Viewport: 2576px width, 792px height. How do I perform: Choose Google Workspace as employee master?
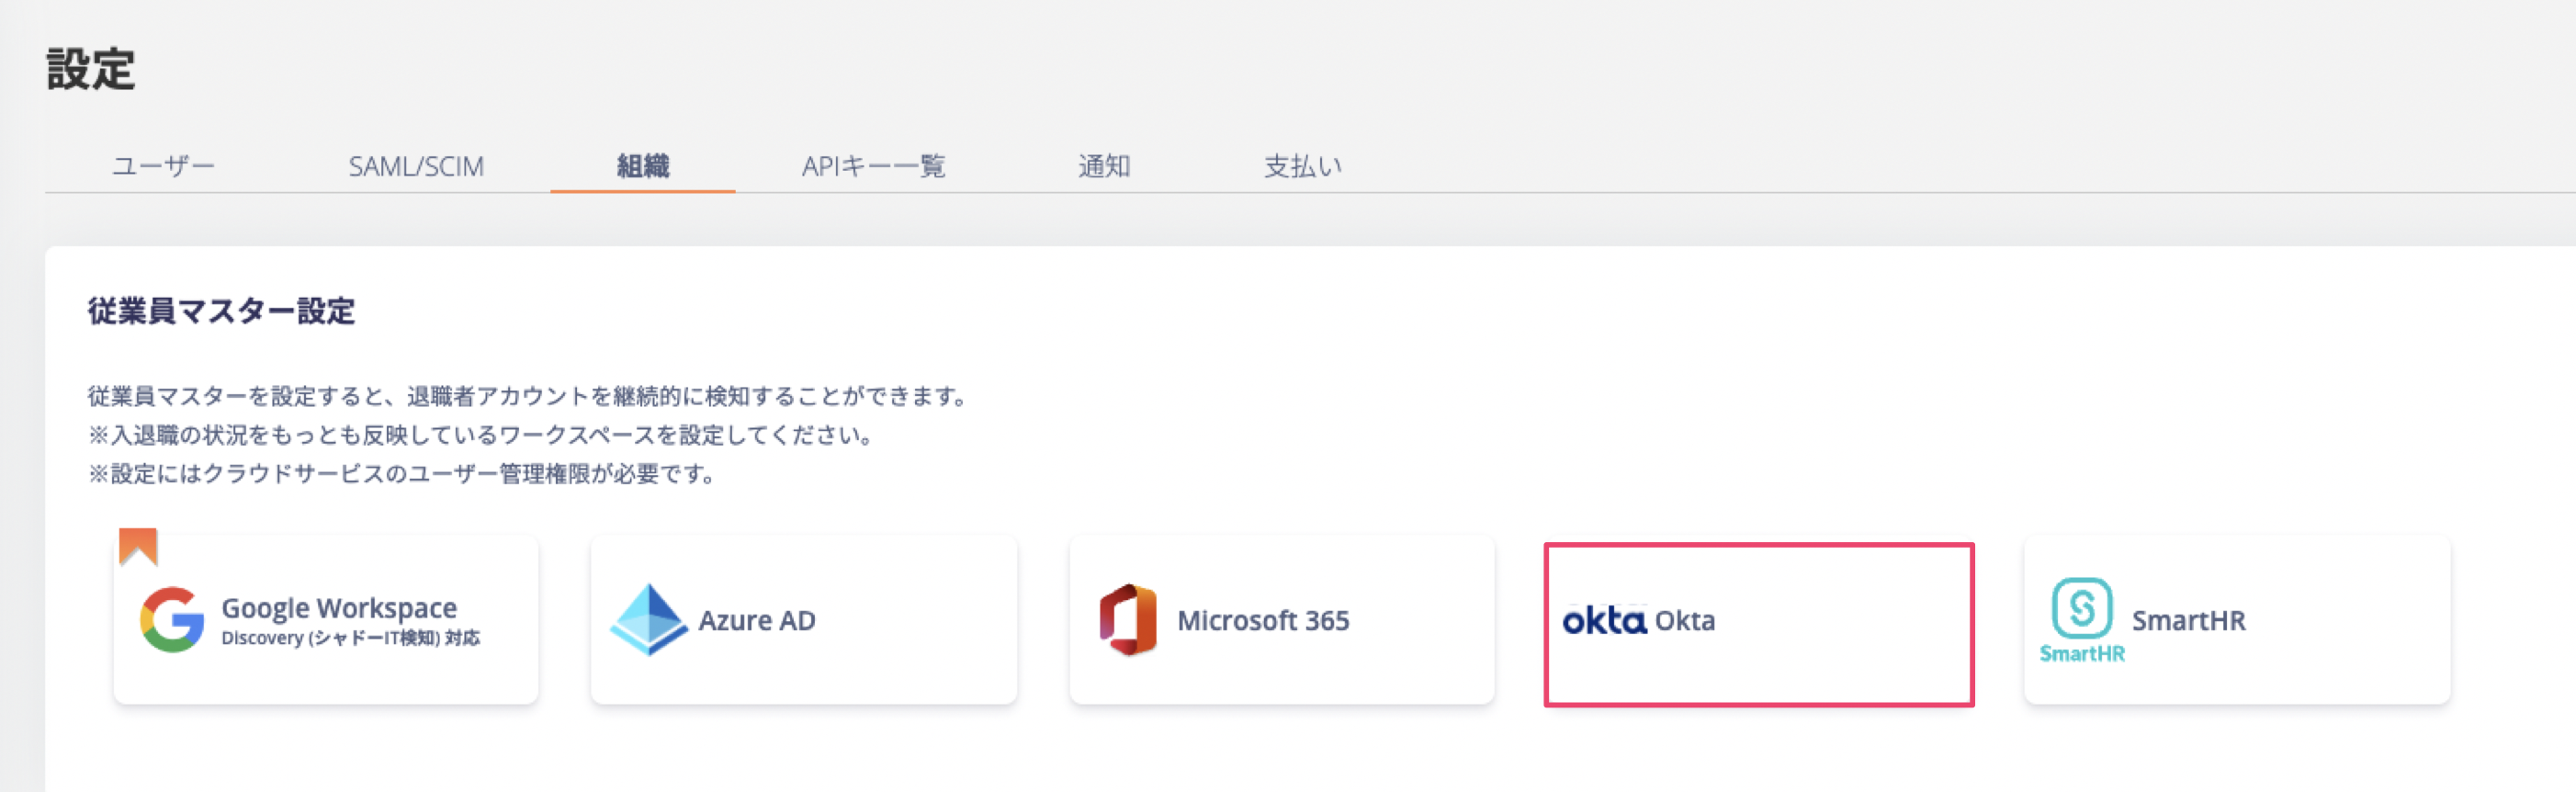326,620
